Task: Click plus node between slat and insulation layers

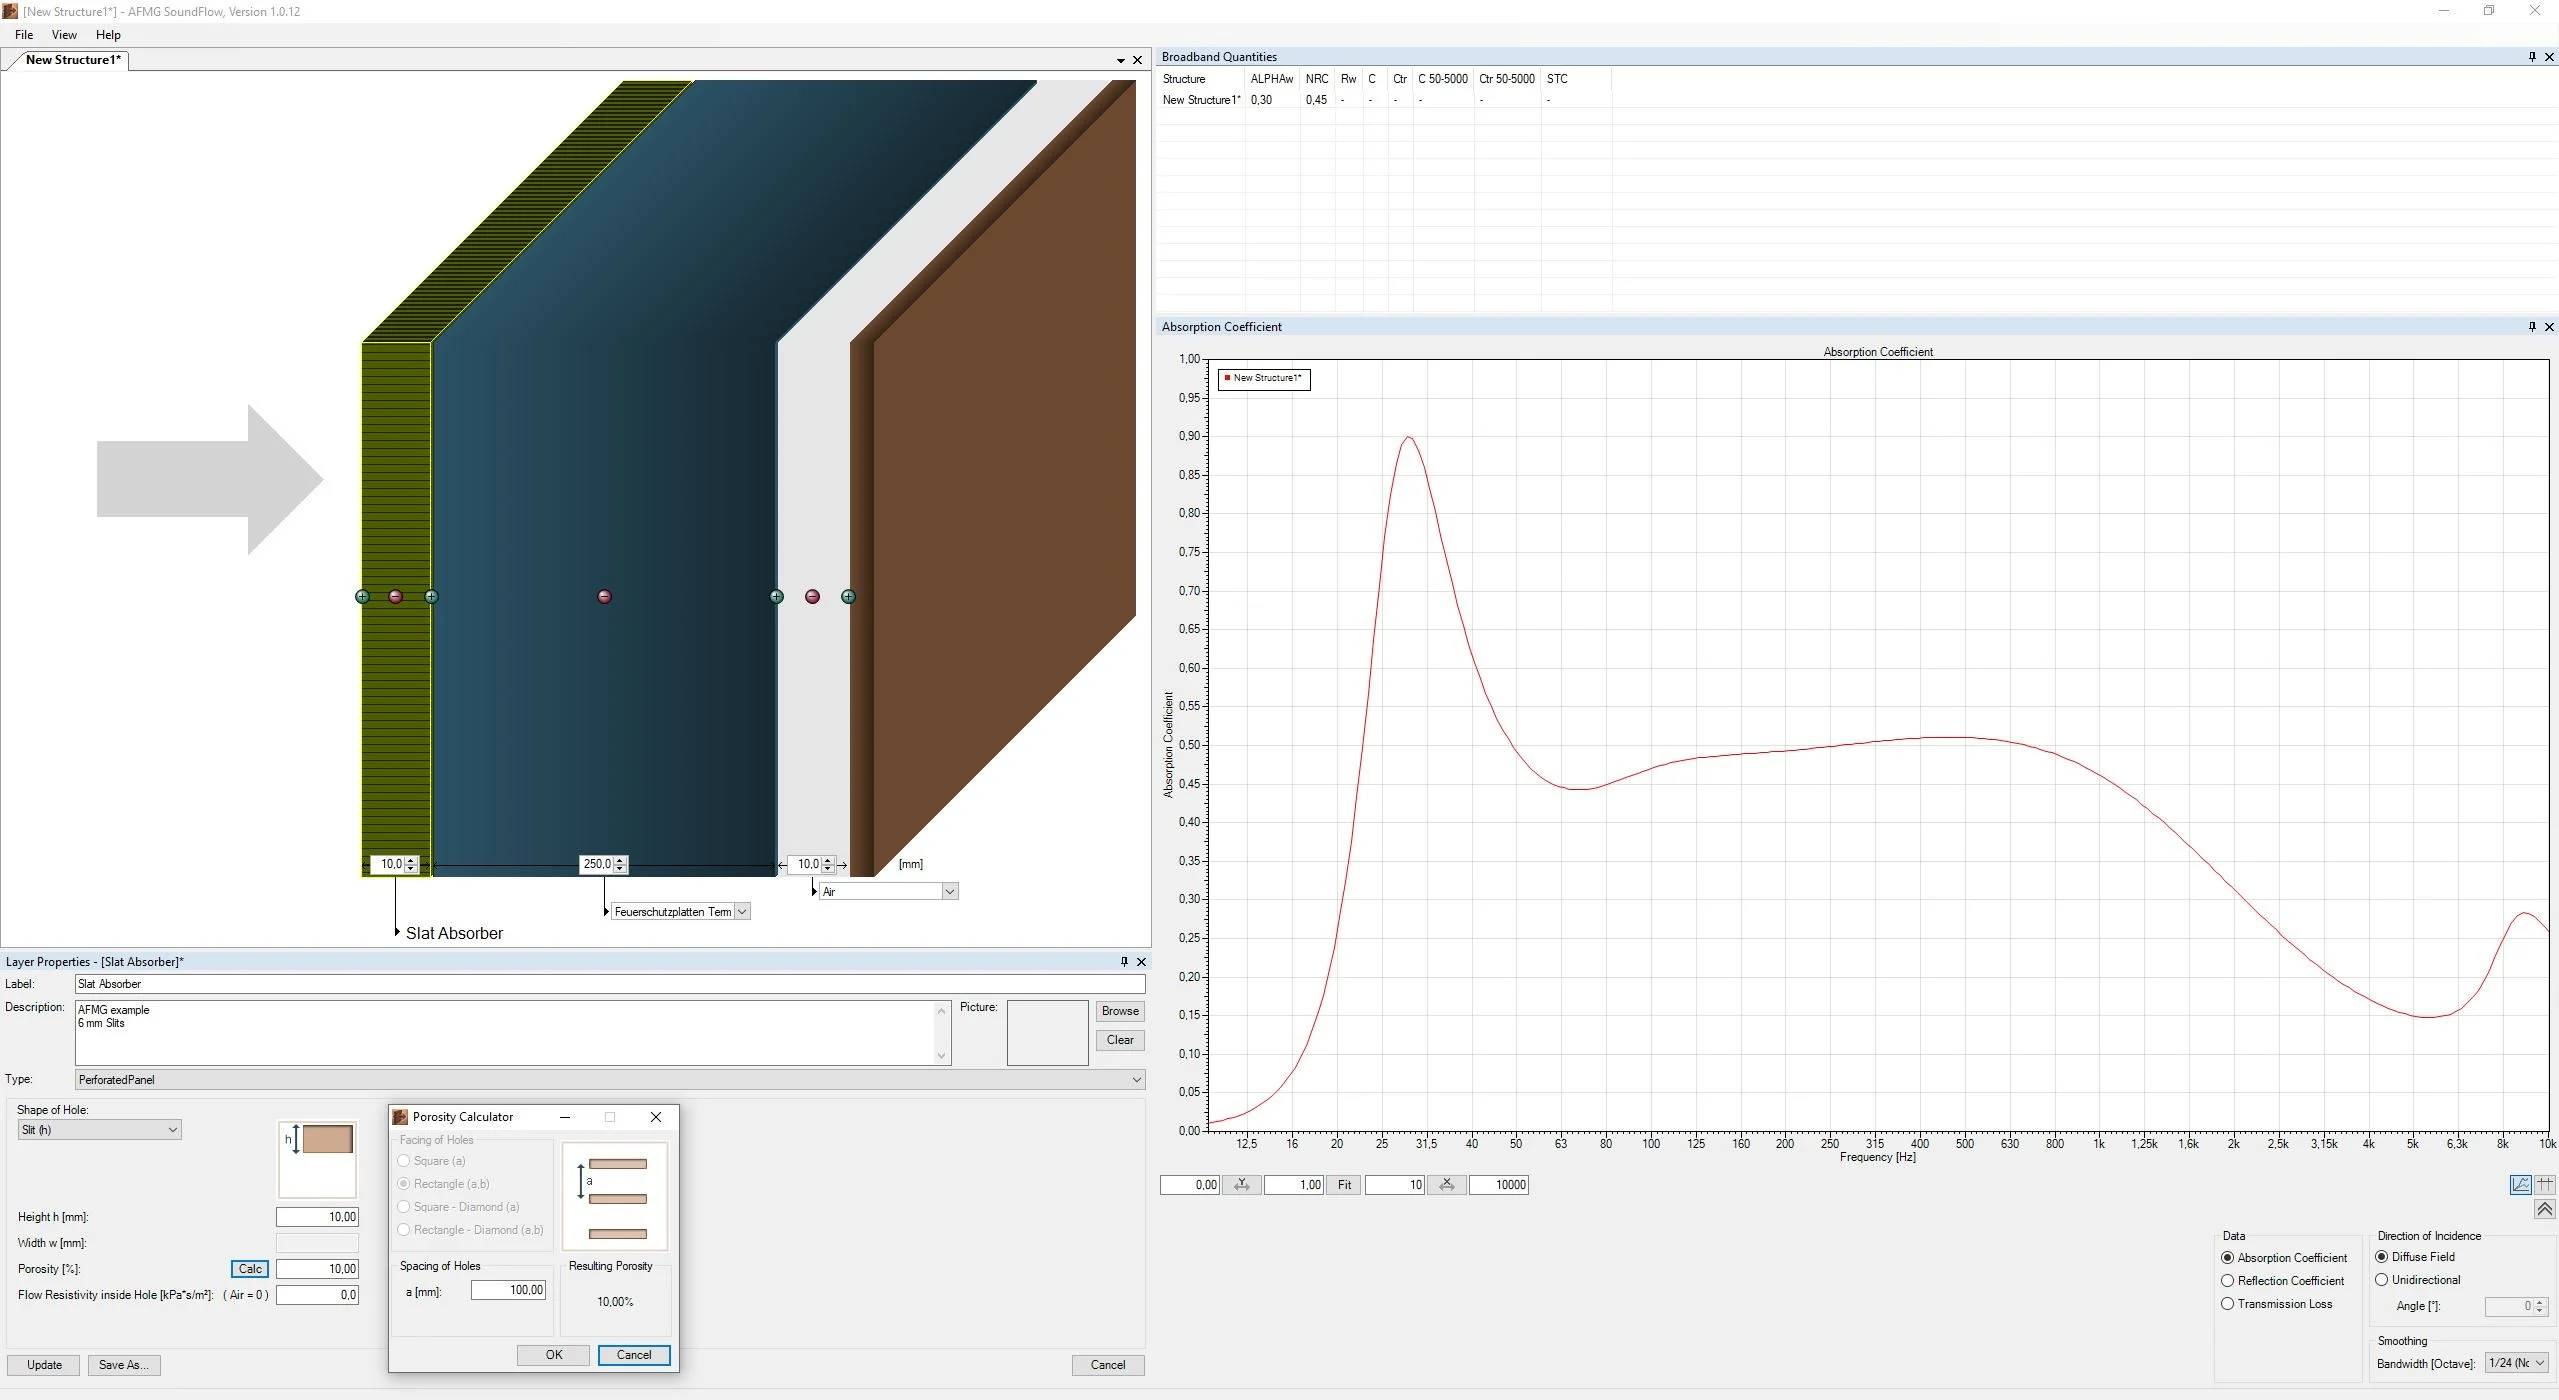Action: coord(431,597)
